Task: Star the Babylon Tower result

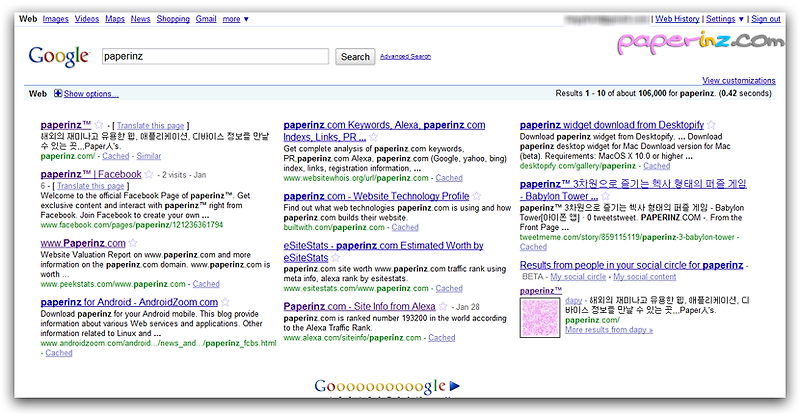Action: (x=605, y=196)
